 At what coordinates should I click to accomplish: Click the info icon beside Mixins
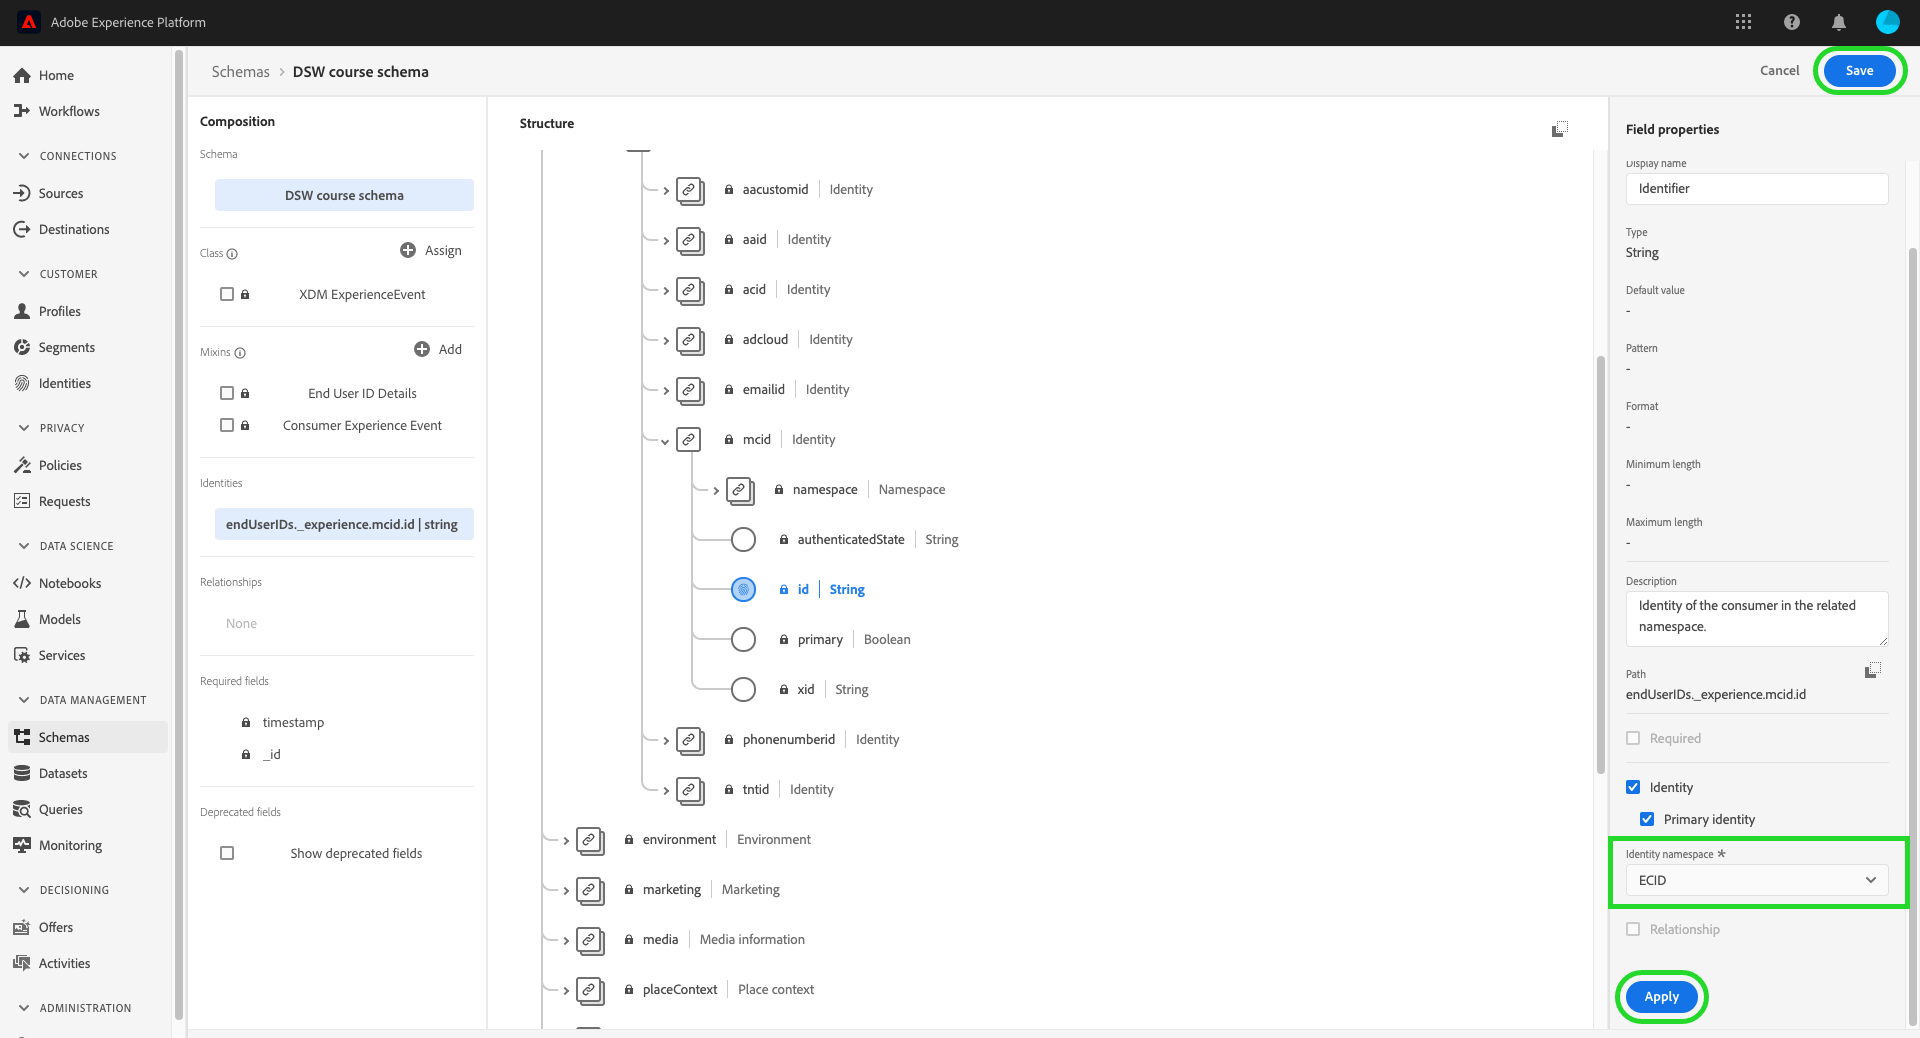click(x=240, y=353)
